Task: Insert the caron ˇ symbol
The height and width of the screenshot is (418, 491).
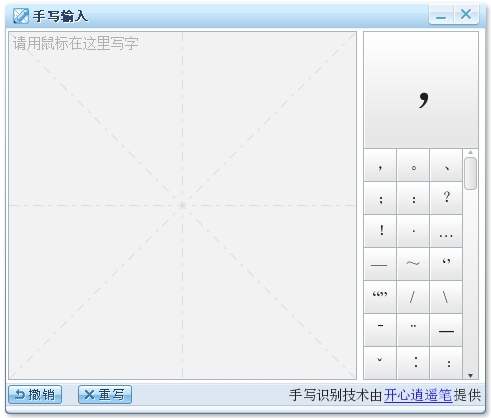Action: point(380,363)
